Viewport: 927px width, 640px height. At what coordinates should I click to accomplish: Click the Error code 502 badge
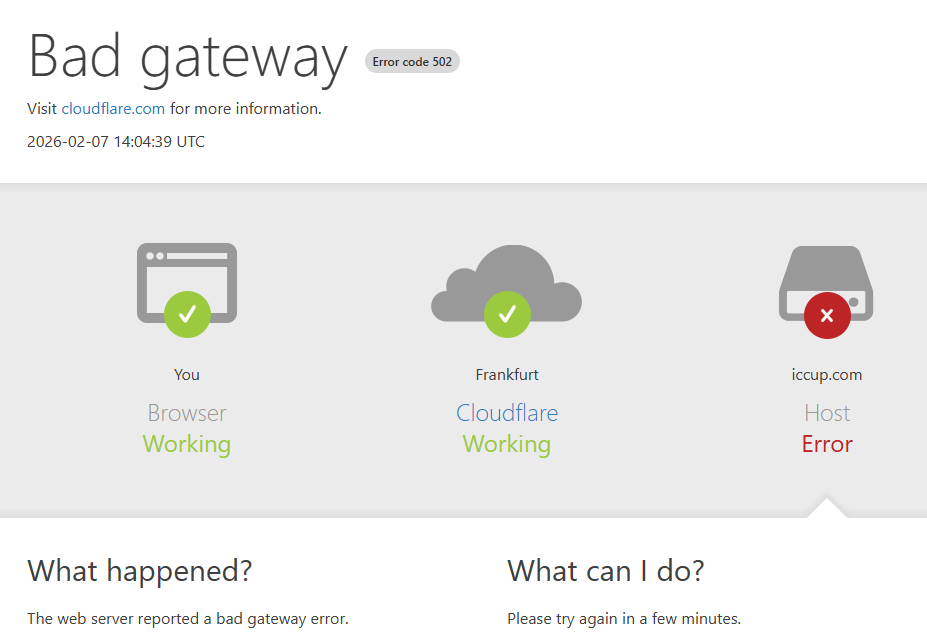click(x=412, y=61)
